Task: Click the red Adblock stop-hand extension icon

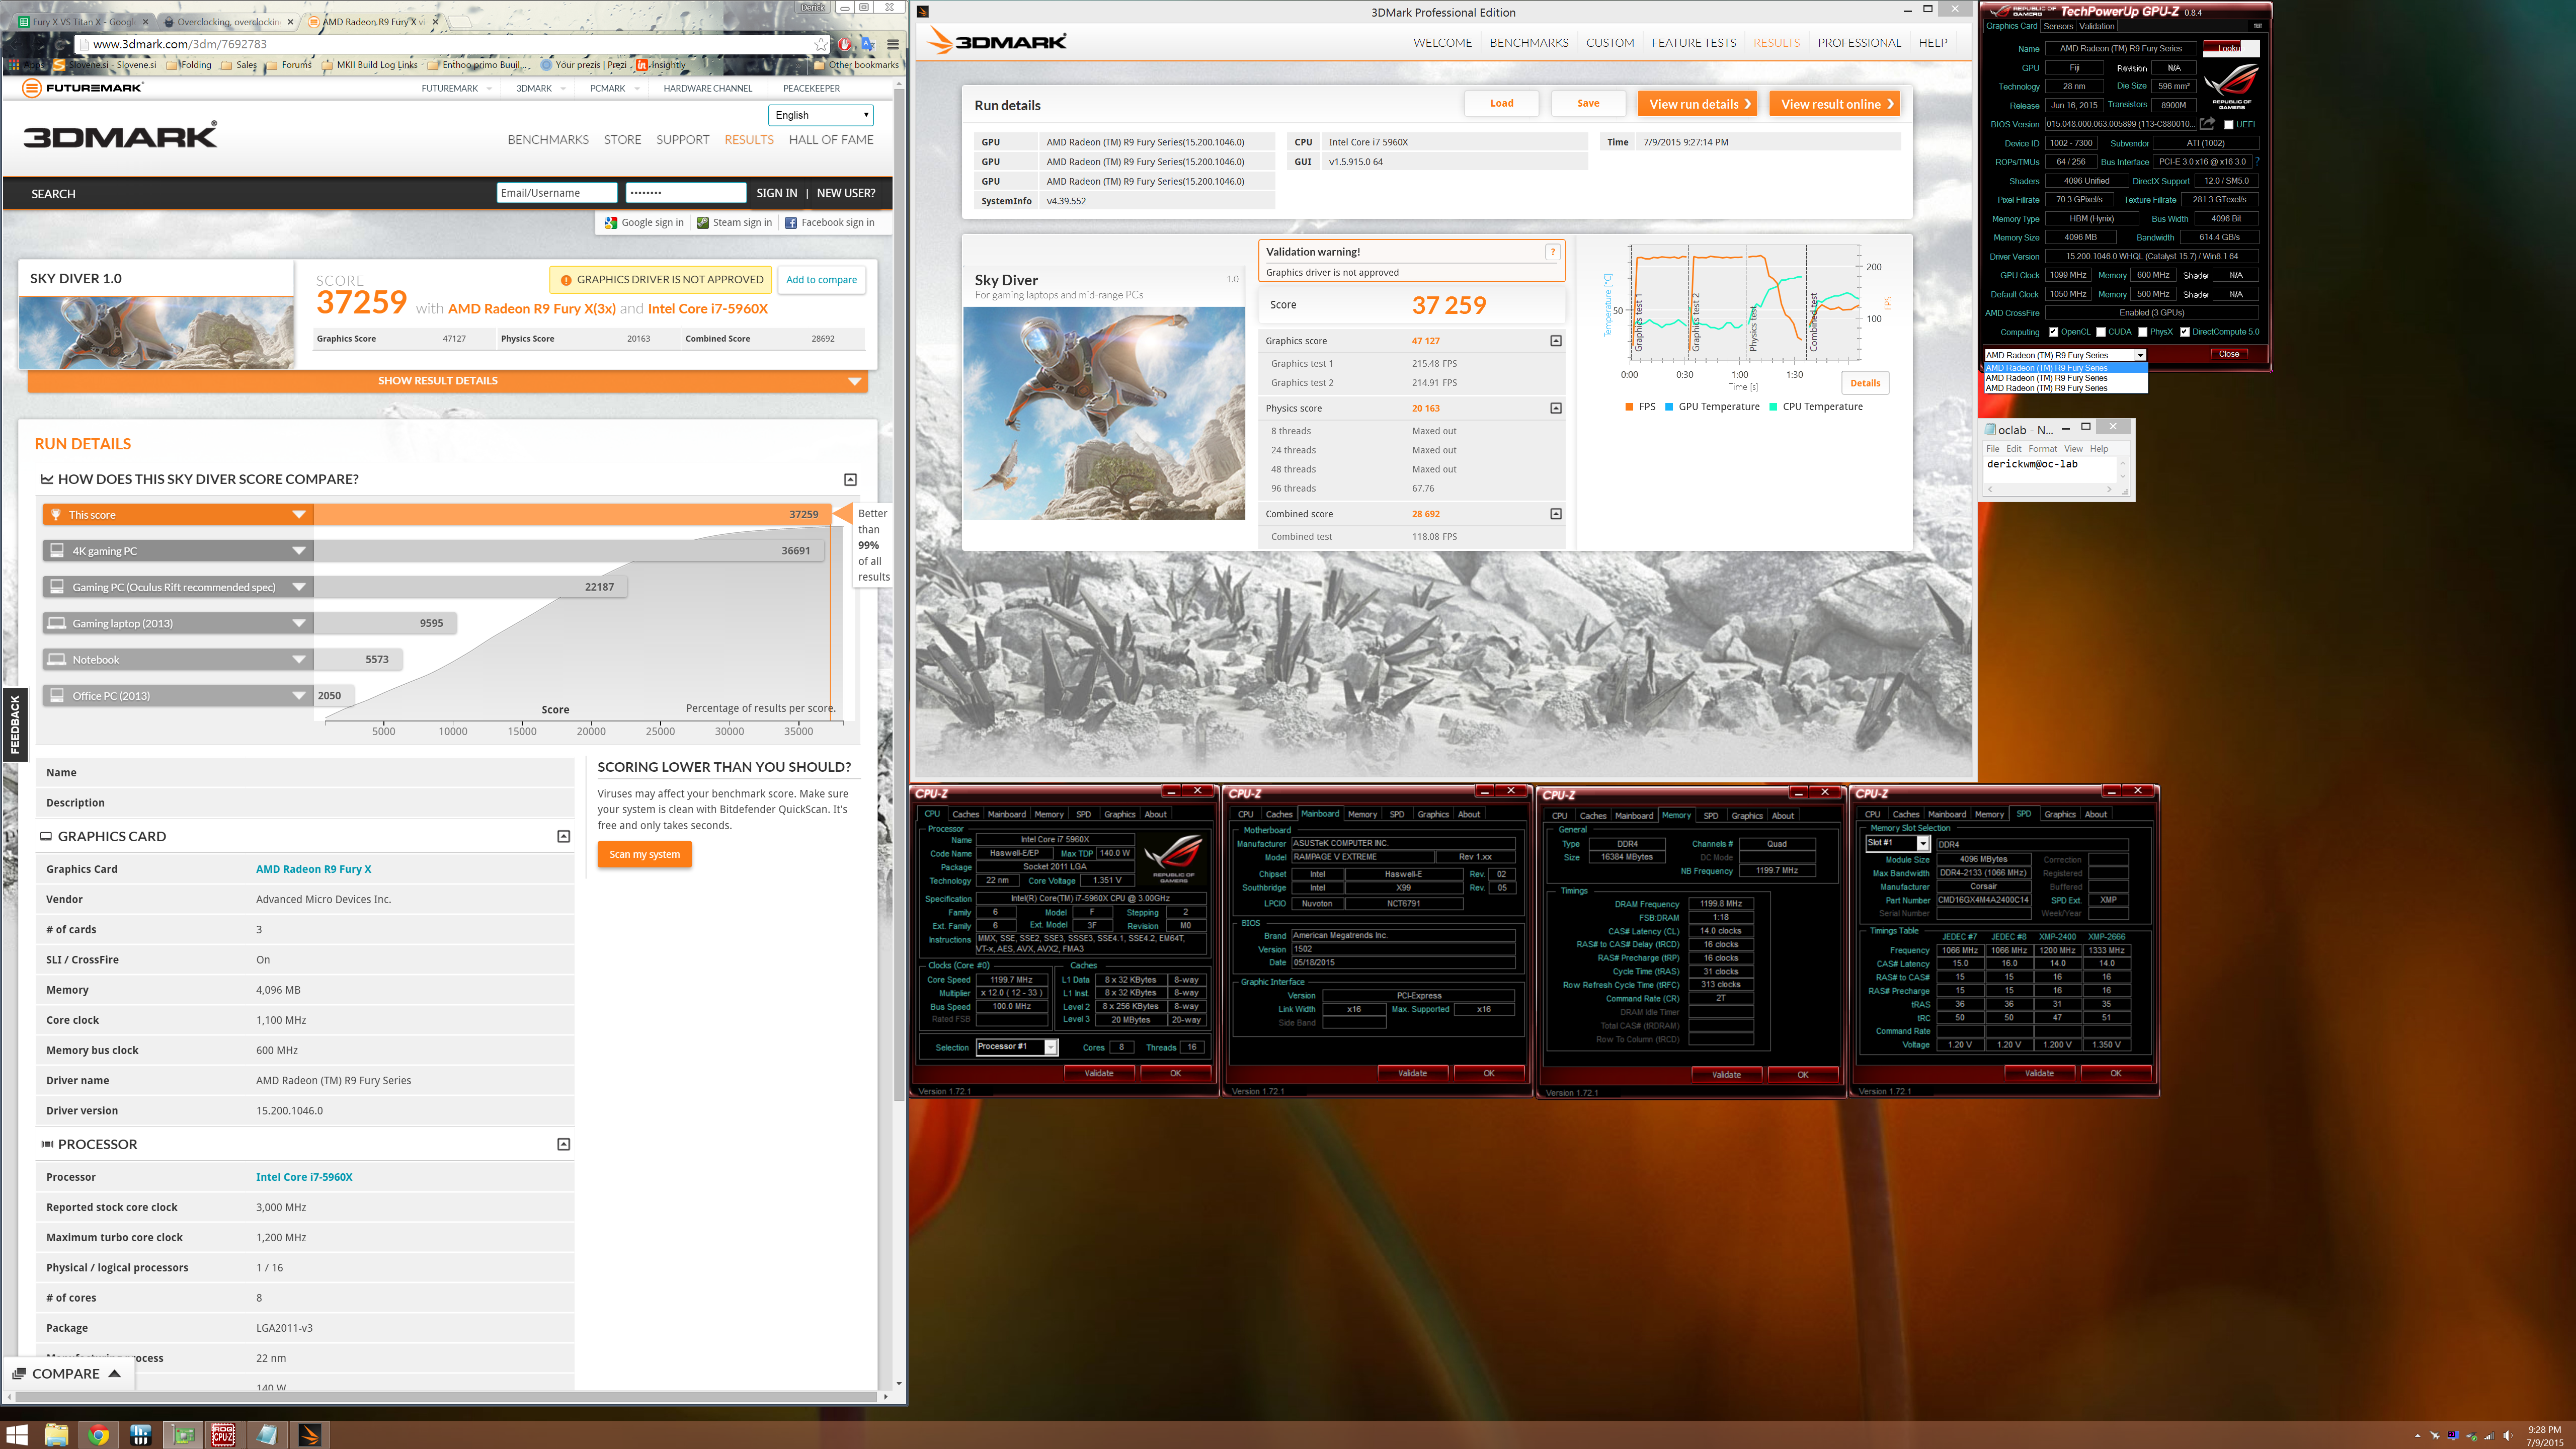Action: [x=844, y=44]
